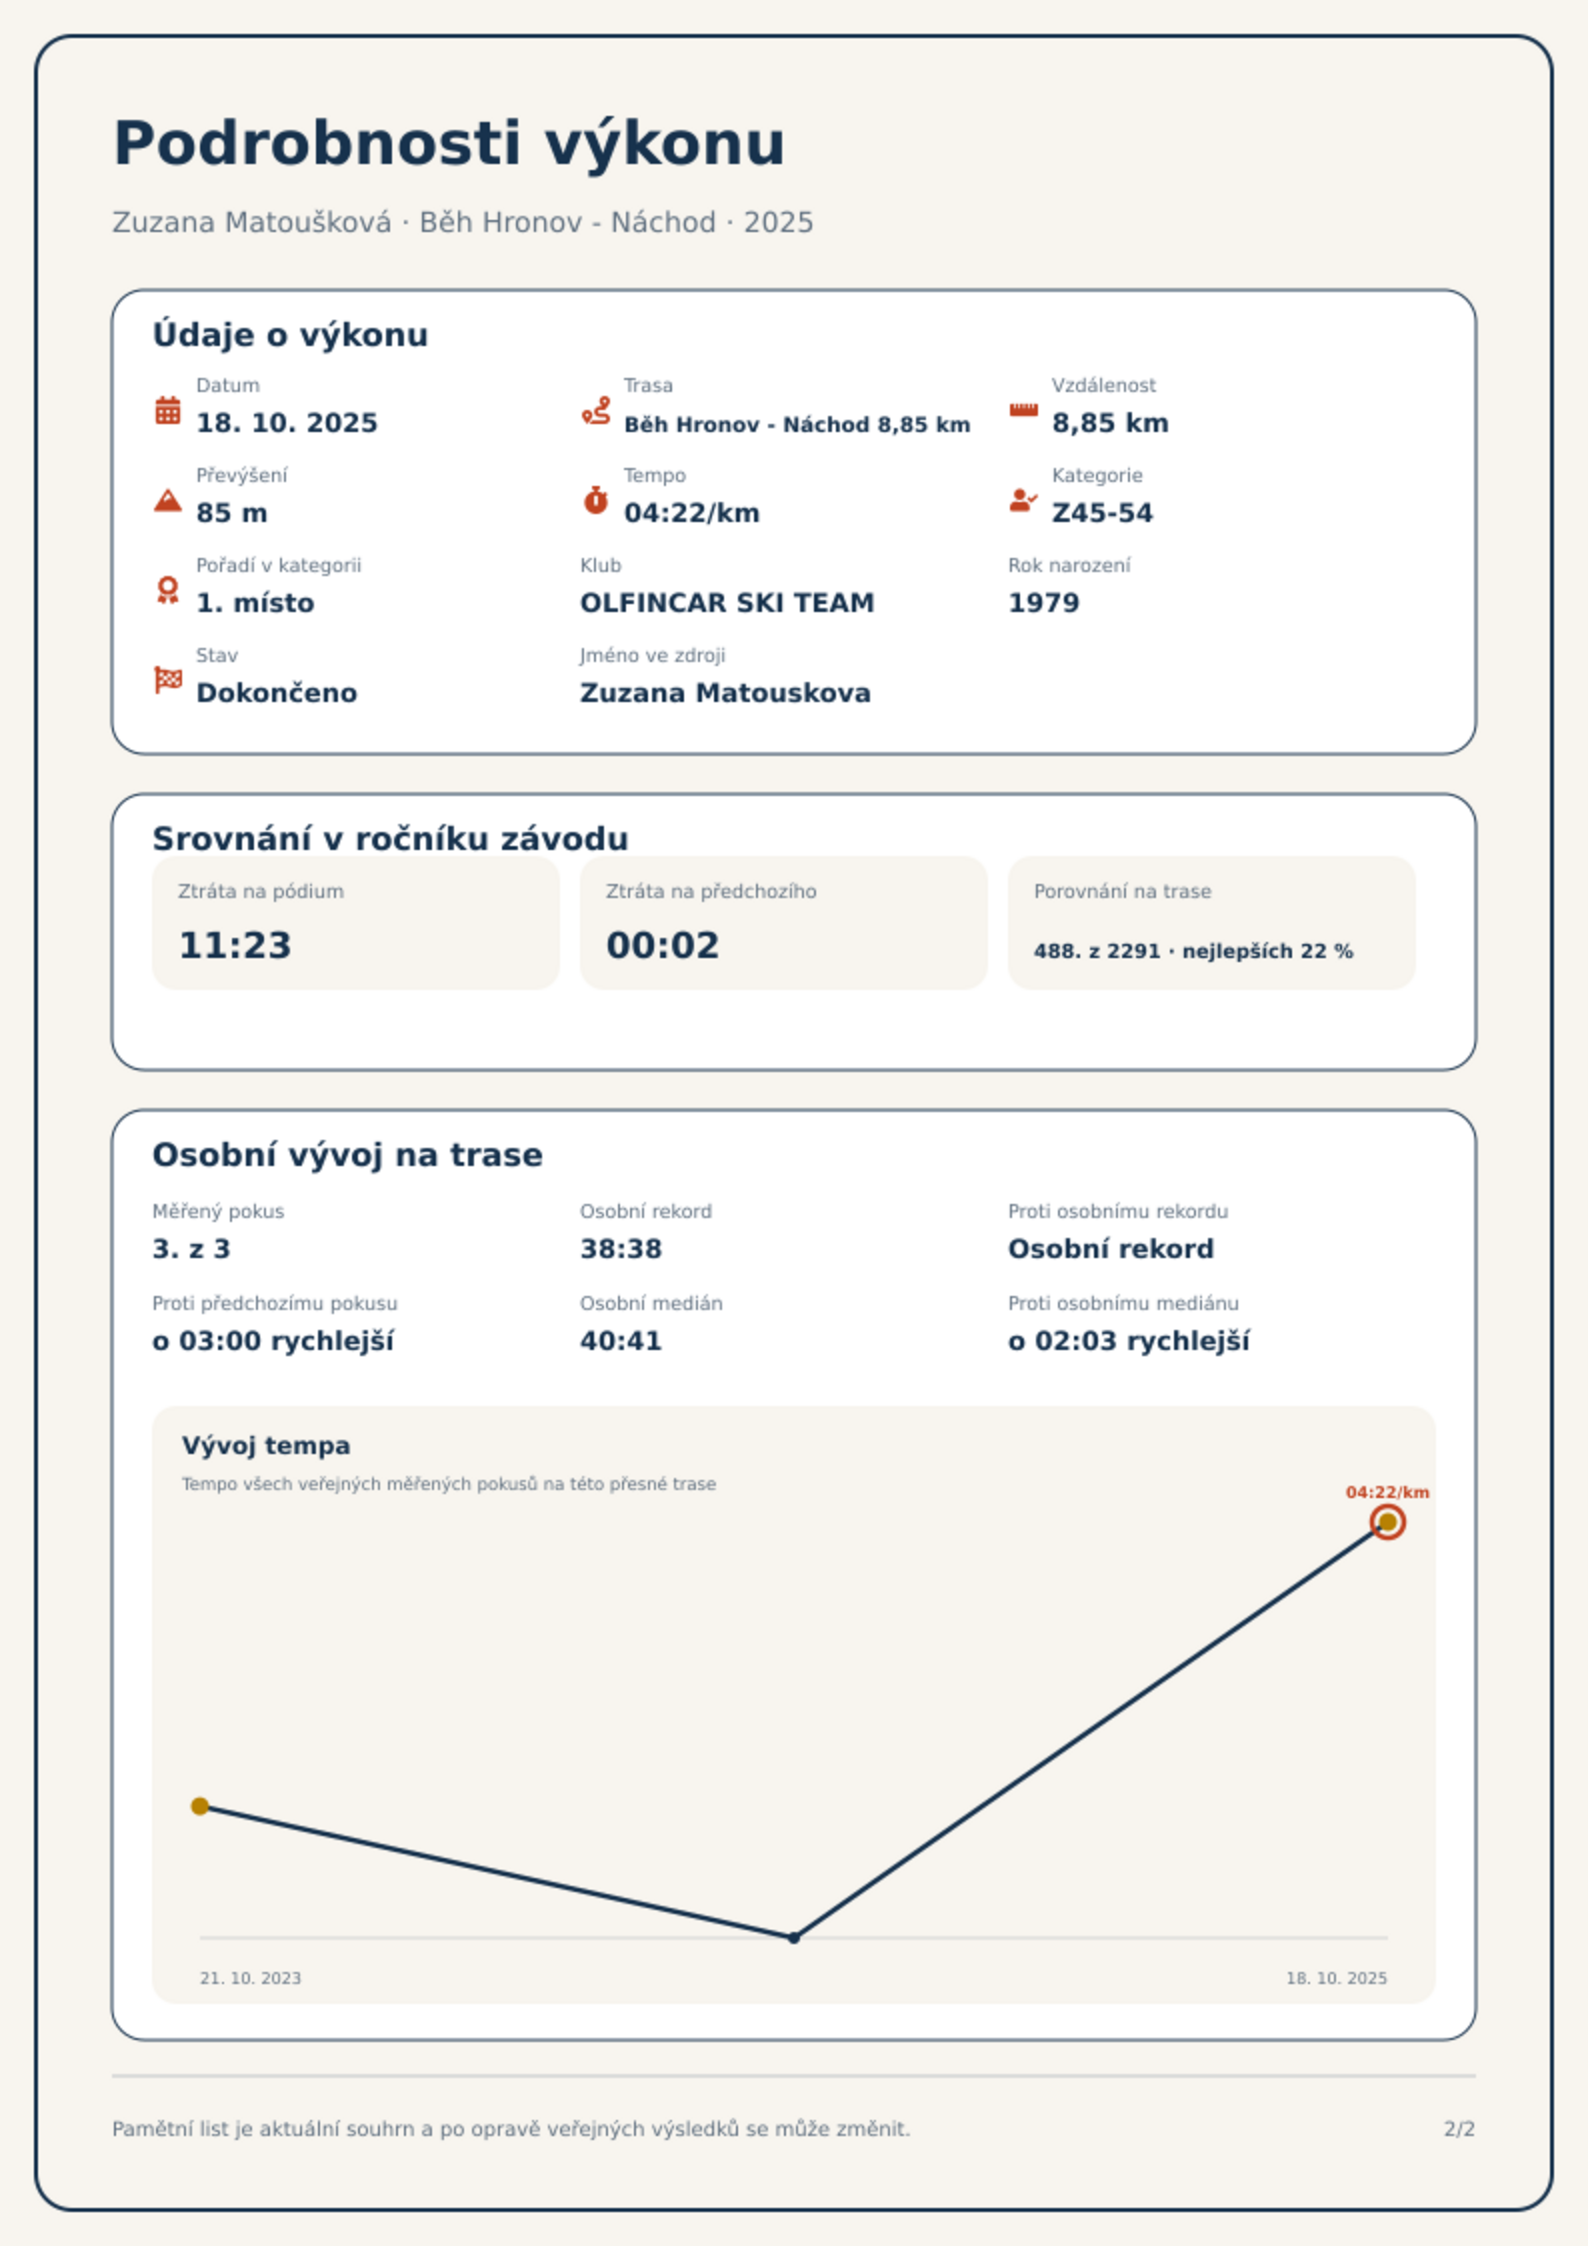Click the person icon next to Kategorie
Screen dimensions: 1588x2246
click(x=1023, y=500)
